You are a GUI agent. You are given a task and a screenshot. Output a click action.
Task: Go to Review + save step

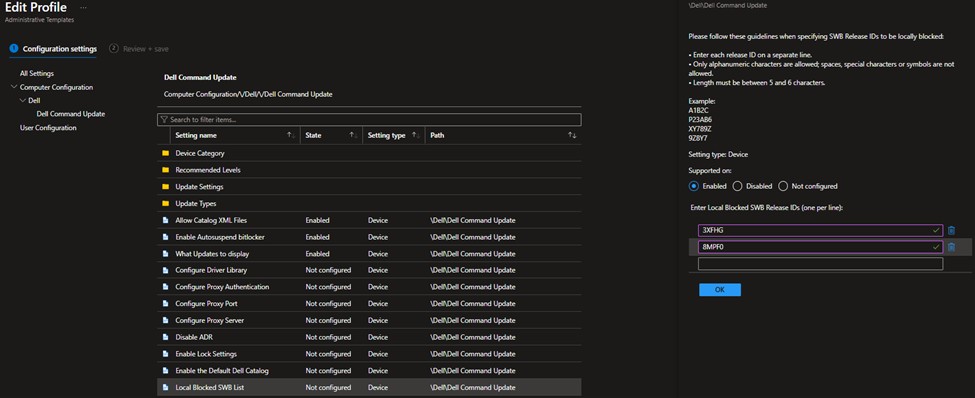tap(139, 49)
